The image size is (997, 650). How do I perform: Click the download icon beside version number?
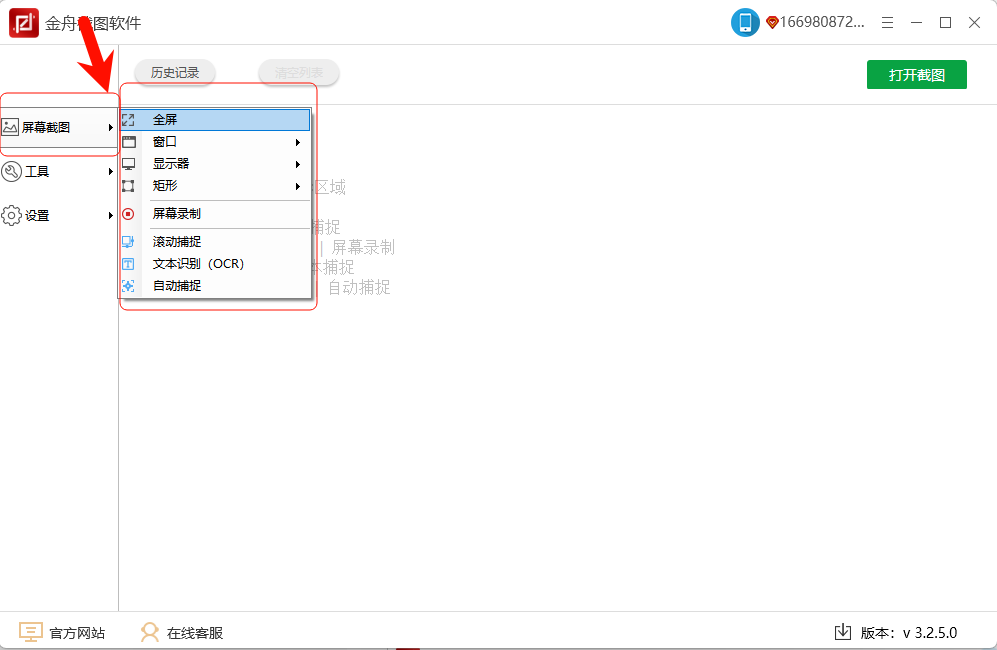842,632
